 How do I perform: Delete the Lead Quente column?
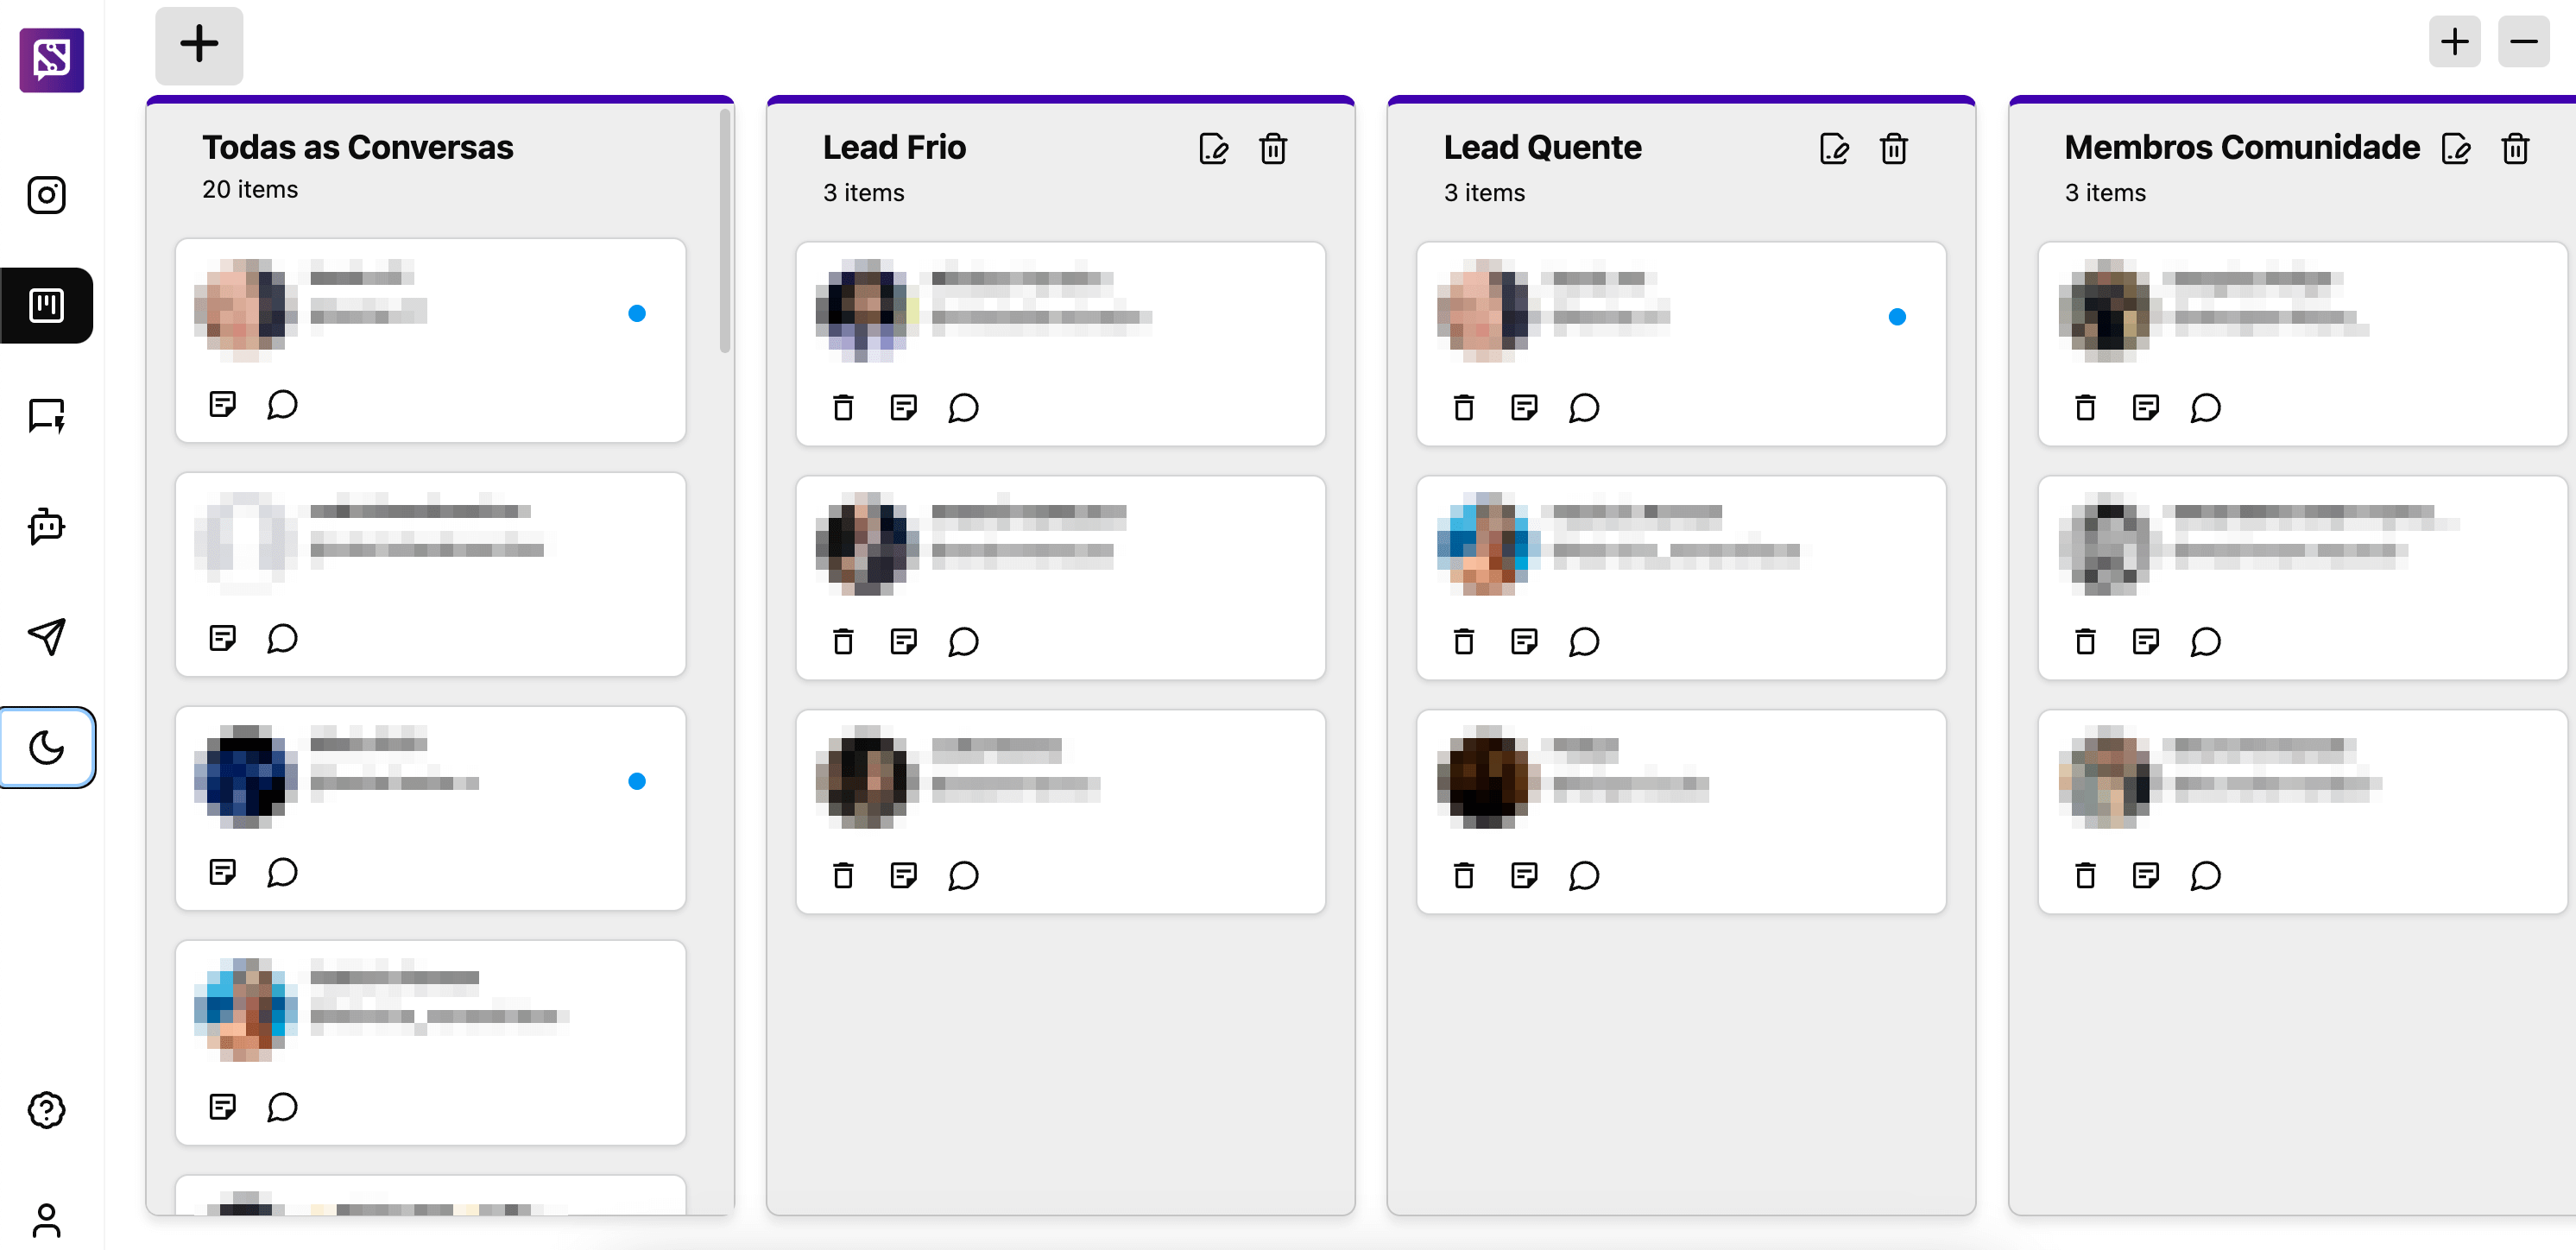(1893, 148)
